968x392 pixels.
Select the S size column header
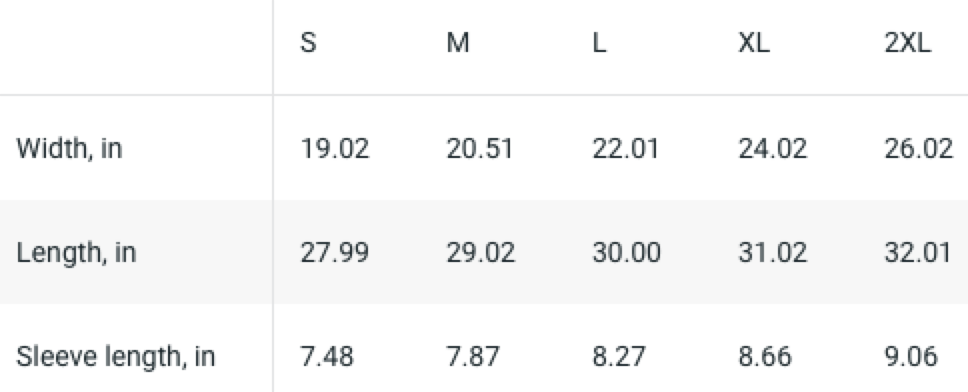click(x=308, y=43)
